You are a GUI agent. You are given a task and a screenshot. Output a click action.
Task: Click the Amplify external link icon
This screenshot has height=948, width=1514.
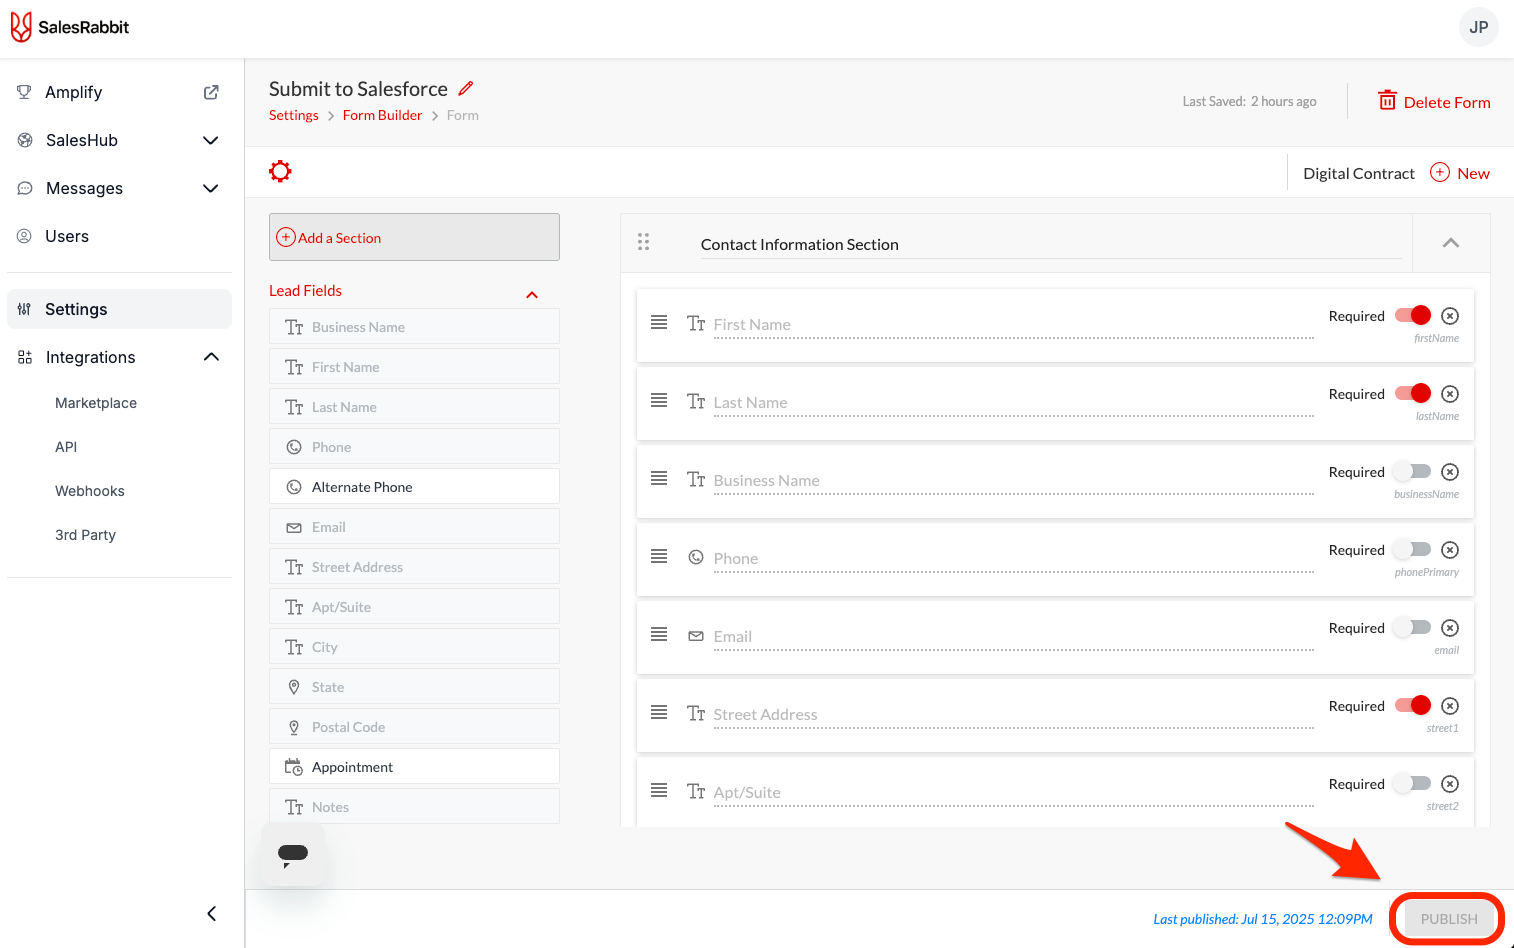[211, 92]
